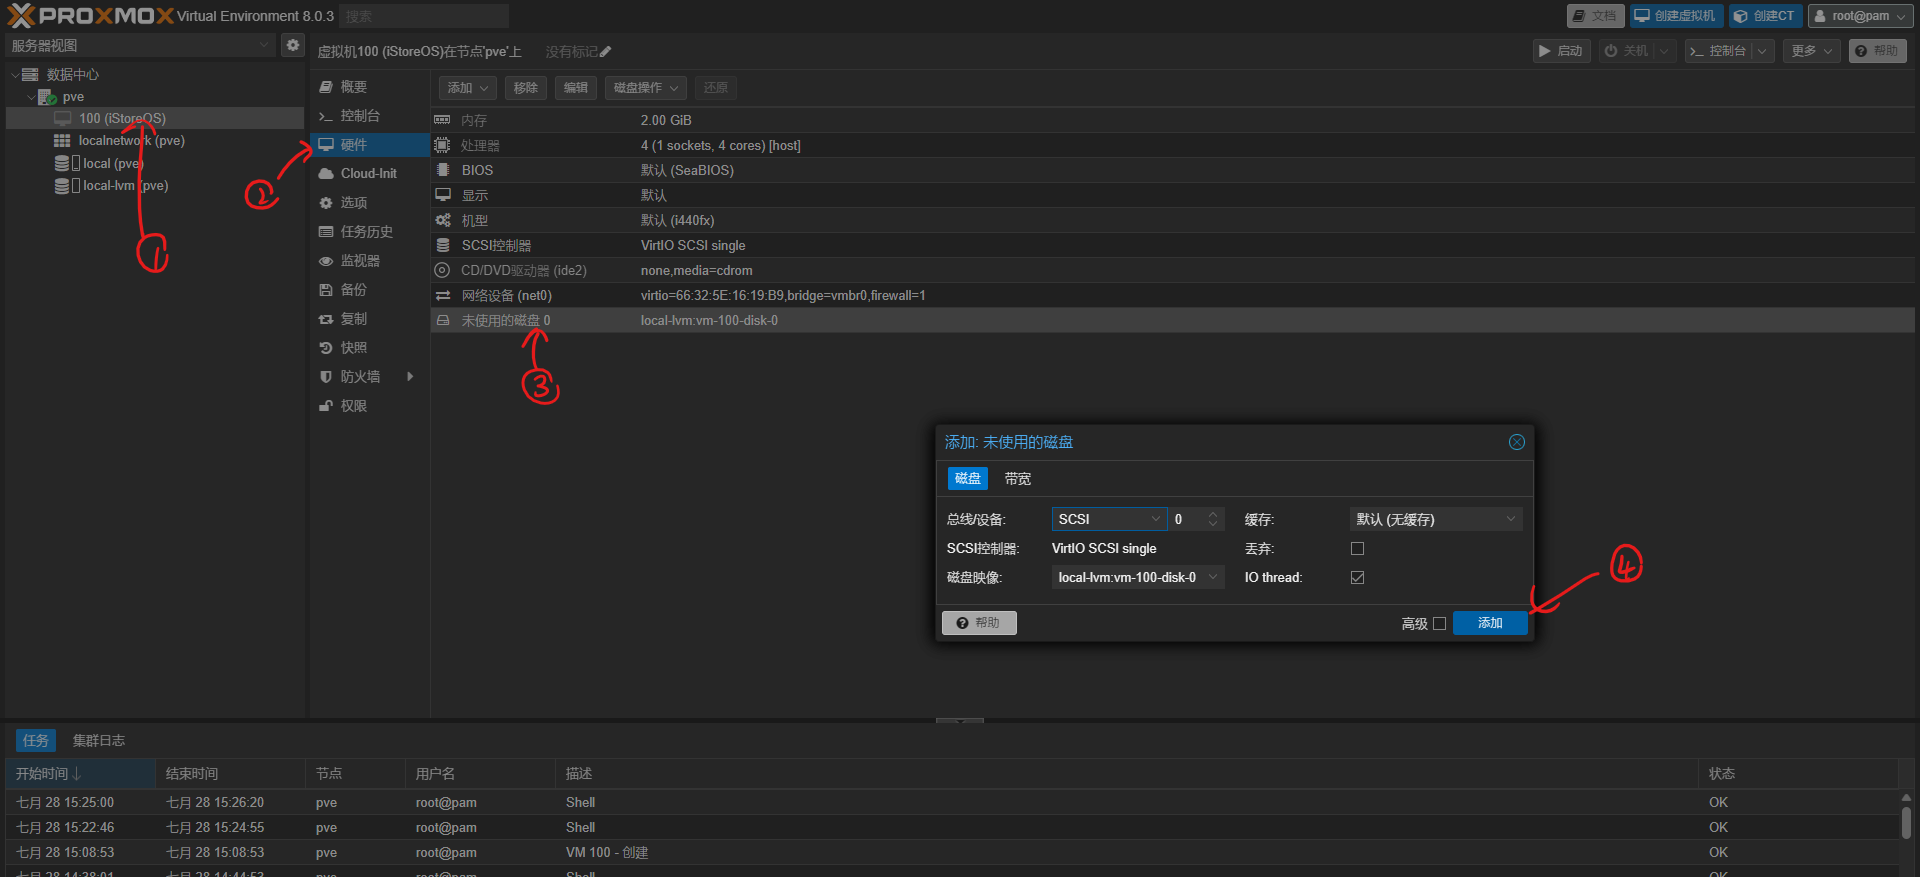Viewport: 1920px width, 877px height.
Task: Switch to the Tasks (任务) tab
Action: pos(36,740)
